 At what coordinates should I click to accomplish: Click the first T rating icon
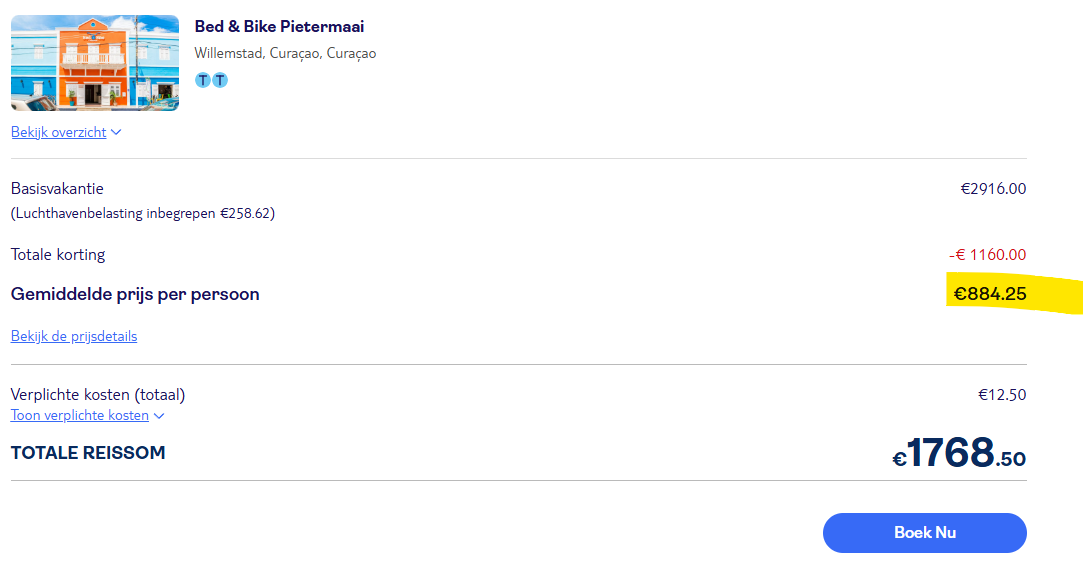203,80
